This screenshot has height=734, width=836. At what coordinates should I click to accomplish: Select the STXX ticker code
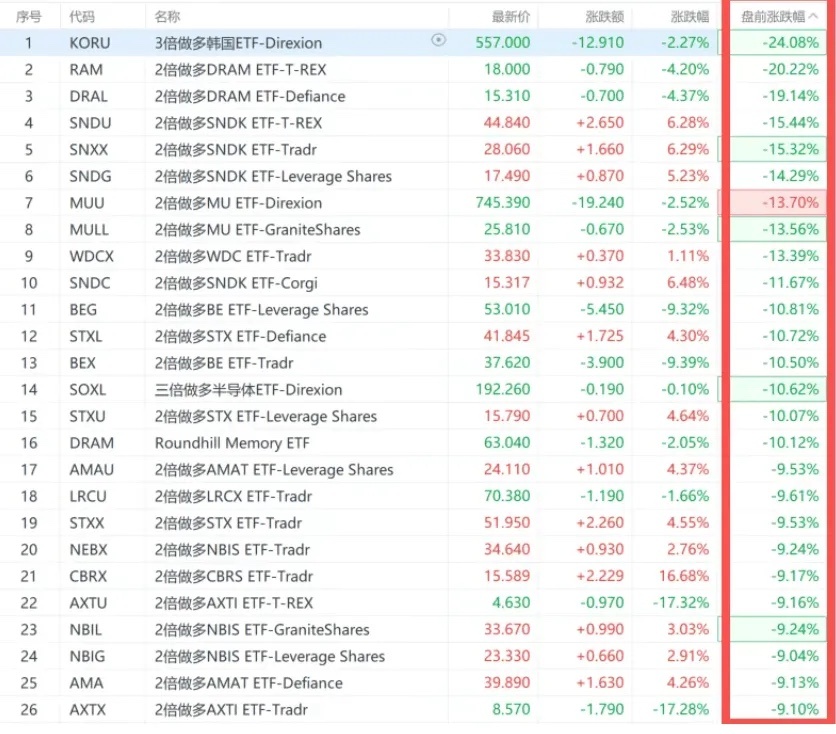coord(86,522)
